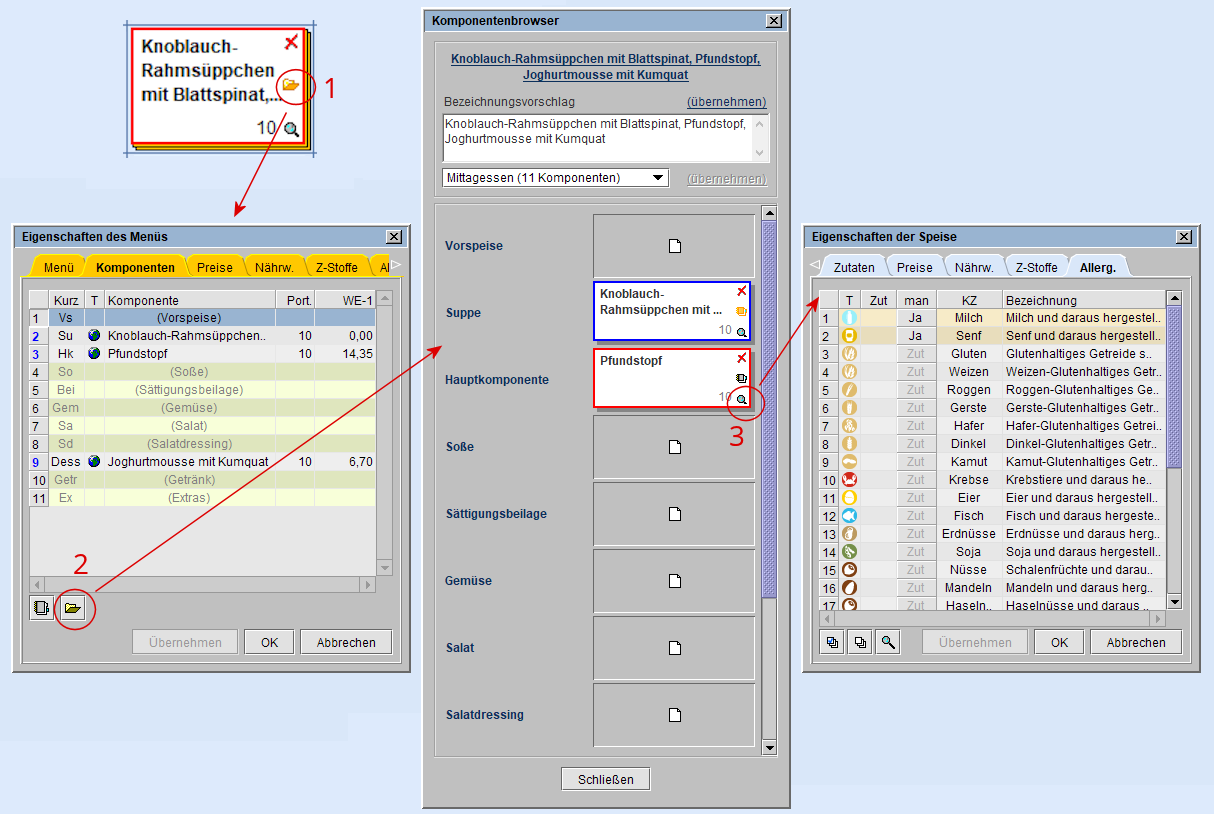Image resolution: width=1214 pixels, height=814 pixels.
Task: Switch to the Preise tab in Eigenschaften des Menüs
Action: 214,267
